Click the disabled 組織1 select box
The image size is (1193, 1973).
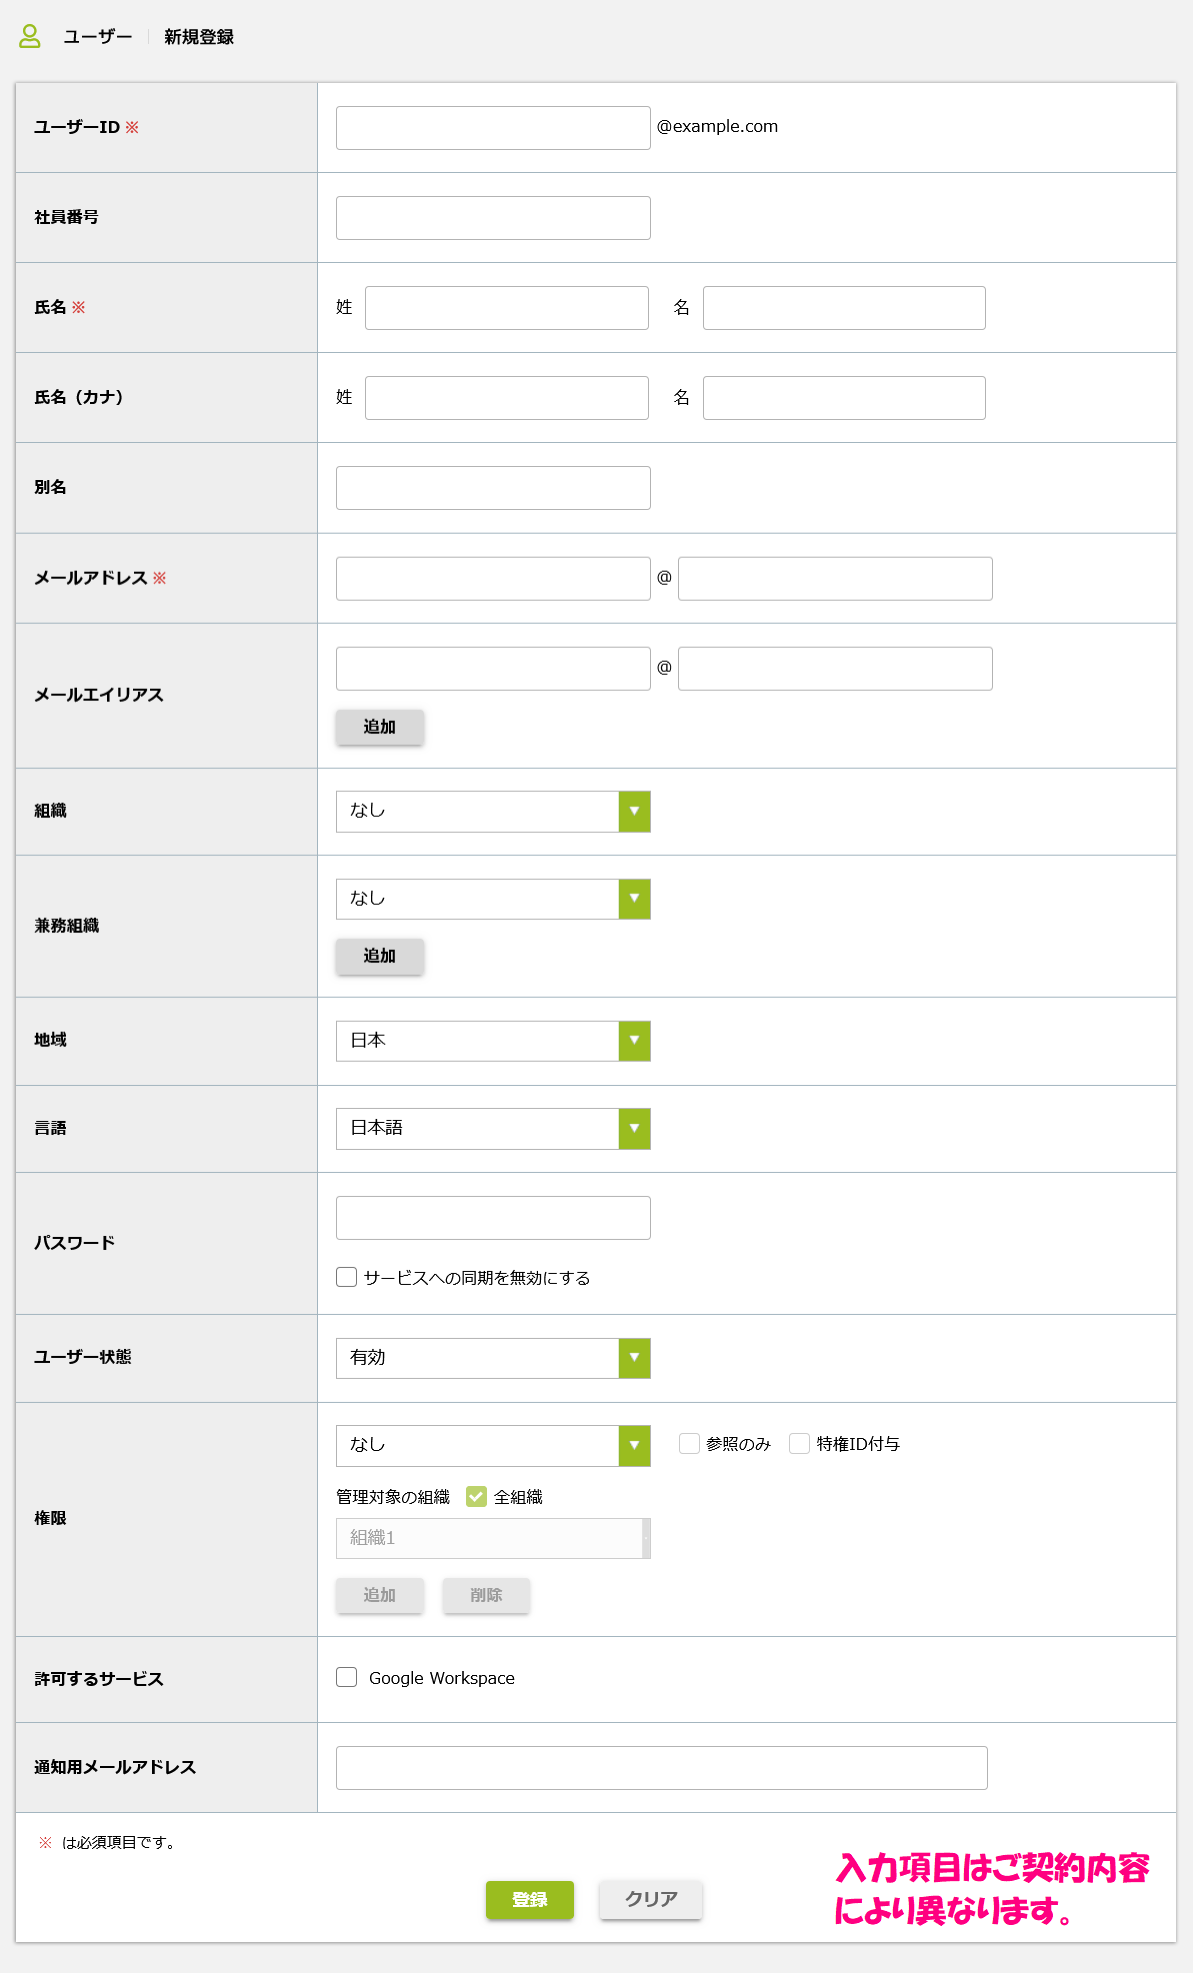[x=493, y=1538]
